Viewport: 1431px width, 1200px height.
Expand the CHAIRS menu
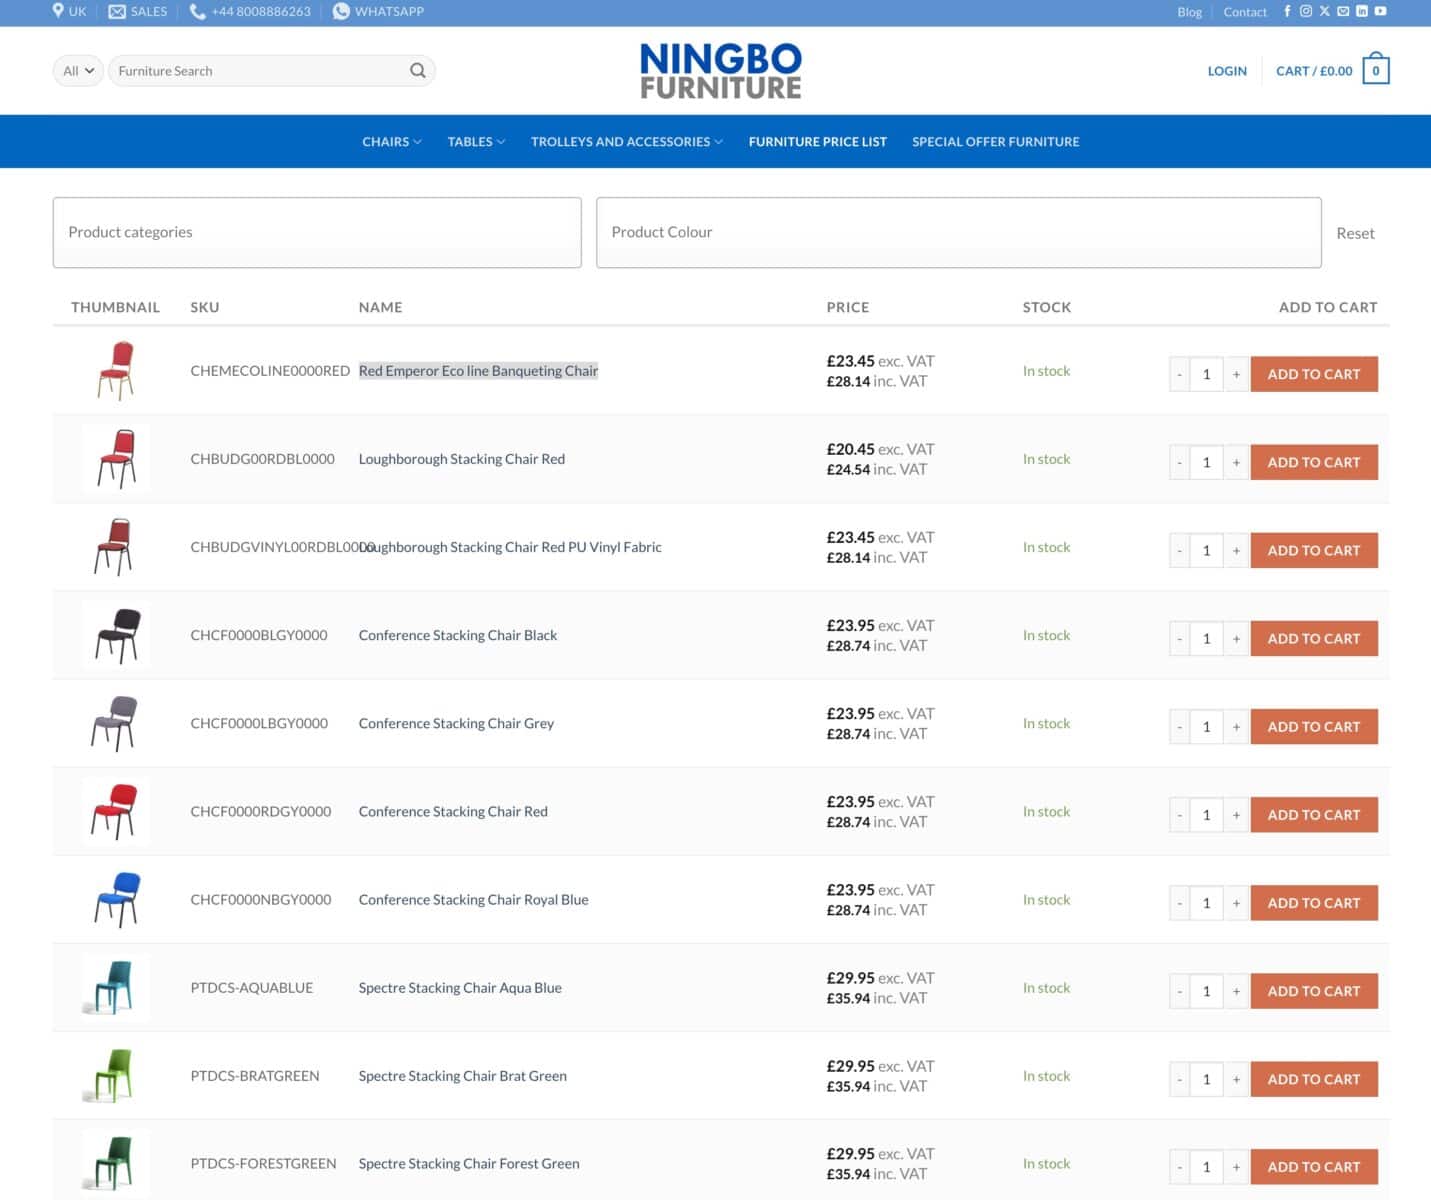coord(392,142)
